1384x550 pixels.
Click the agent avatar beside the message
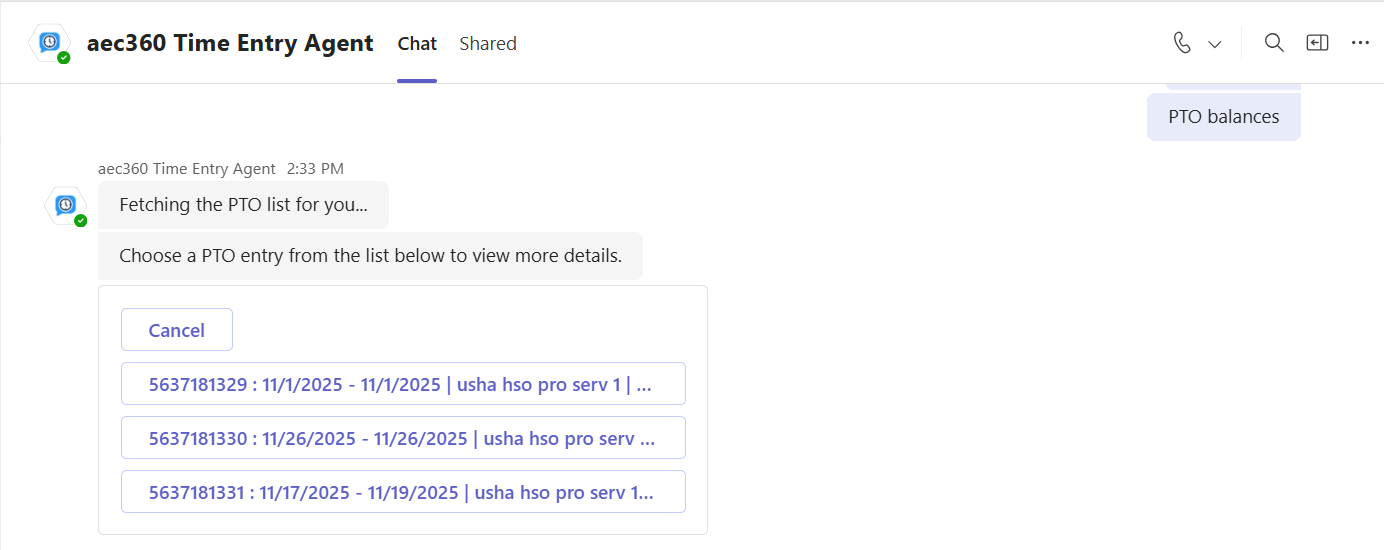point(66,205)
